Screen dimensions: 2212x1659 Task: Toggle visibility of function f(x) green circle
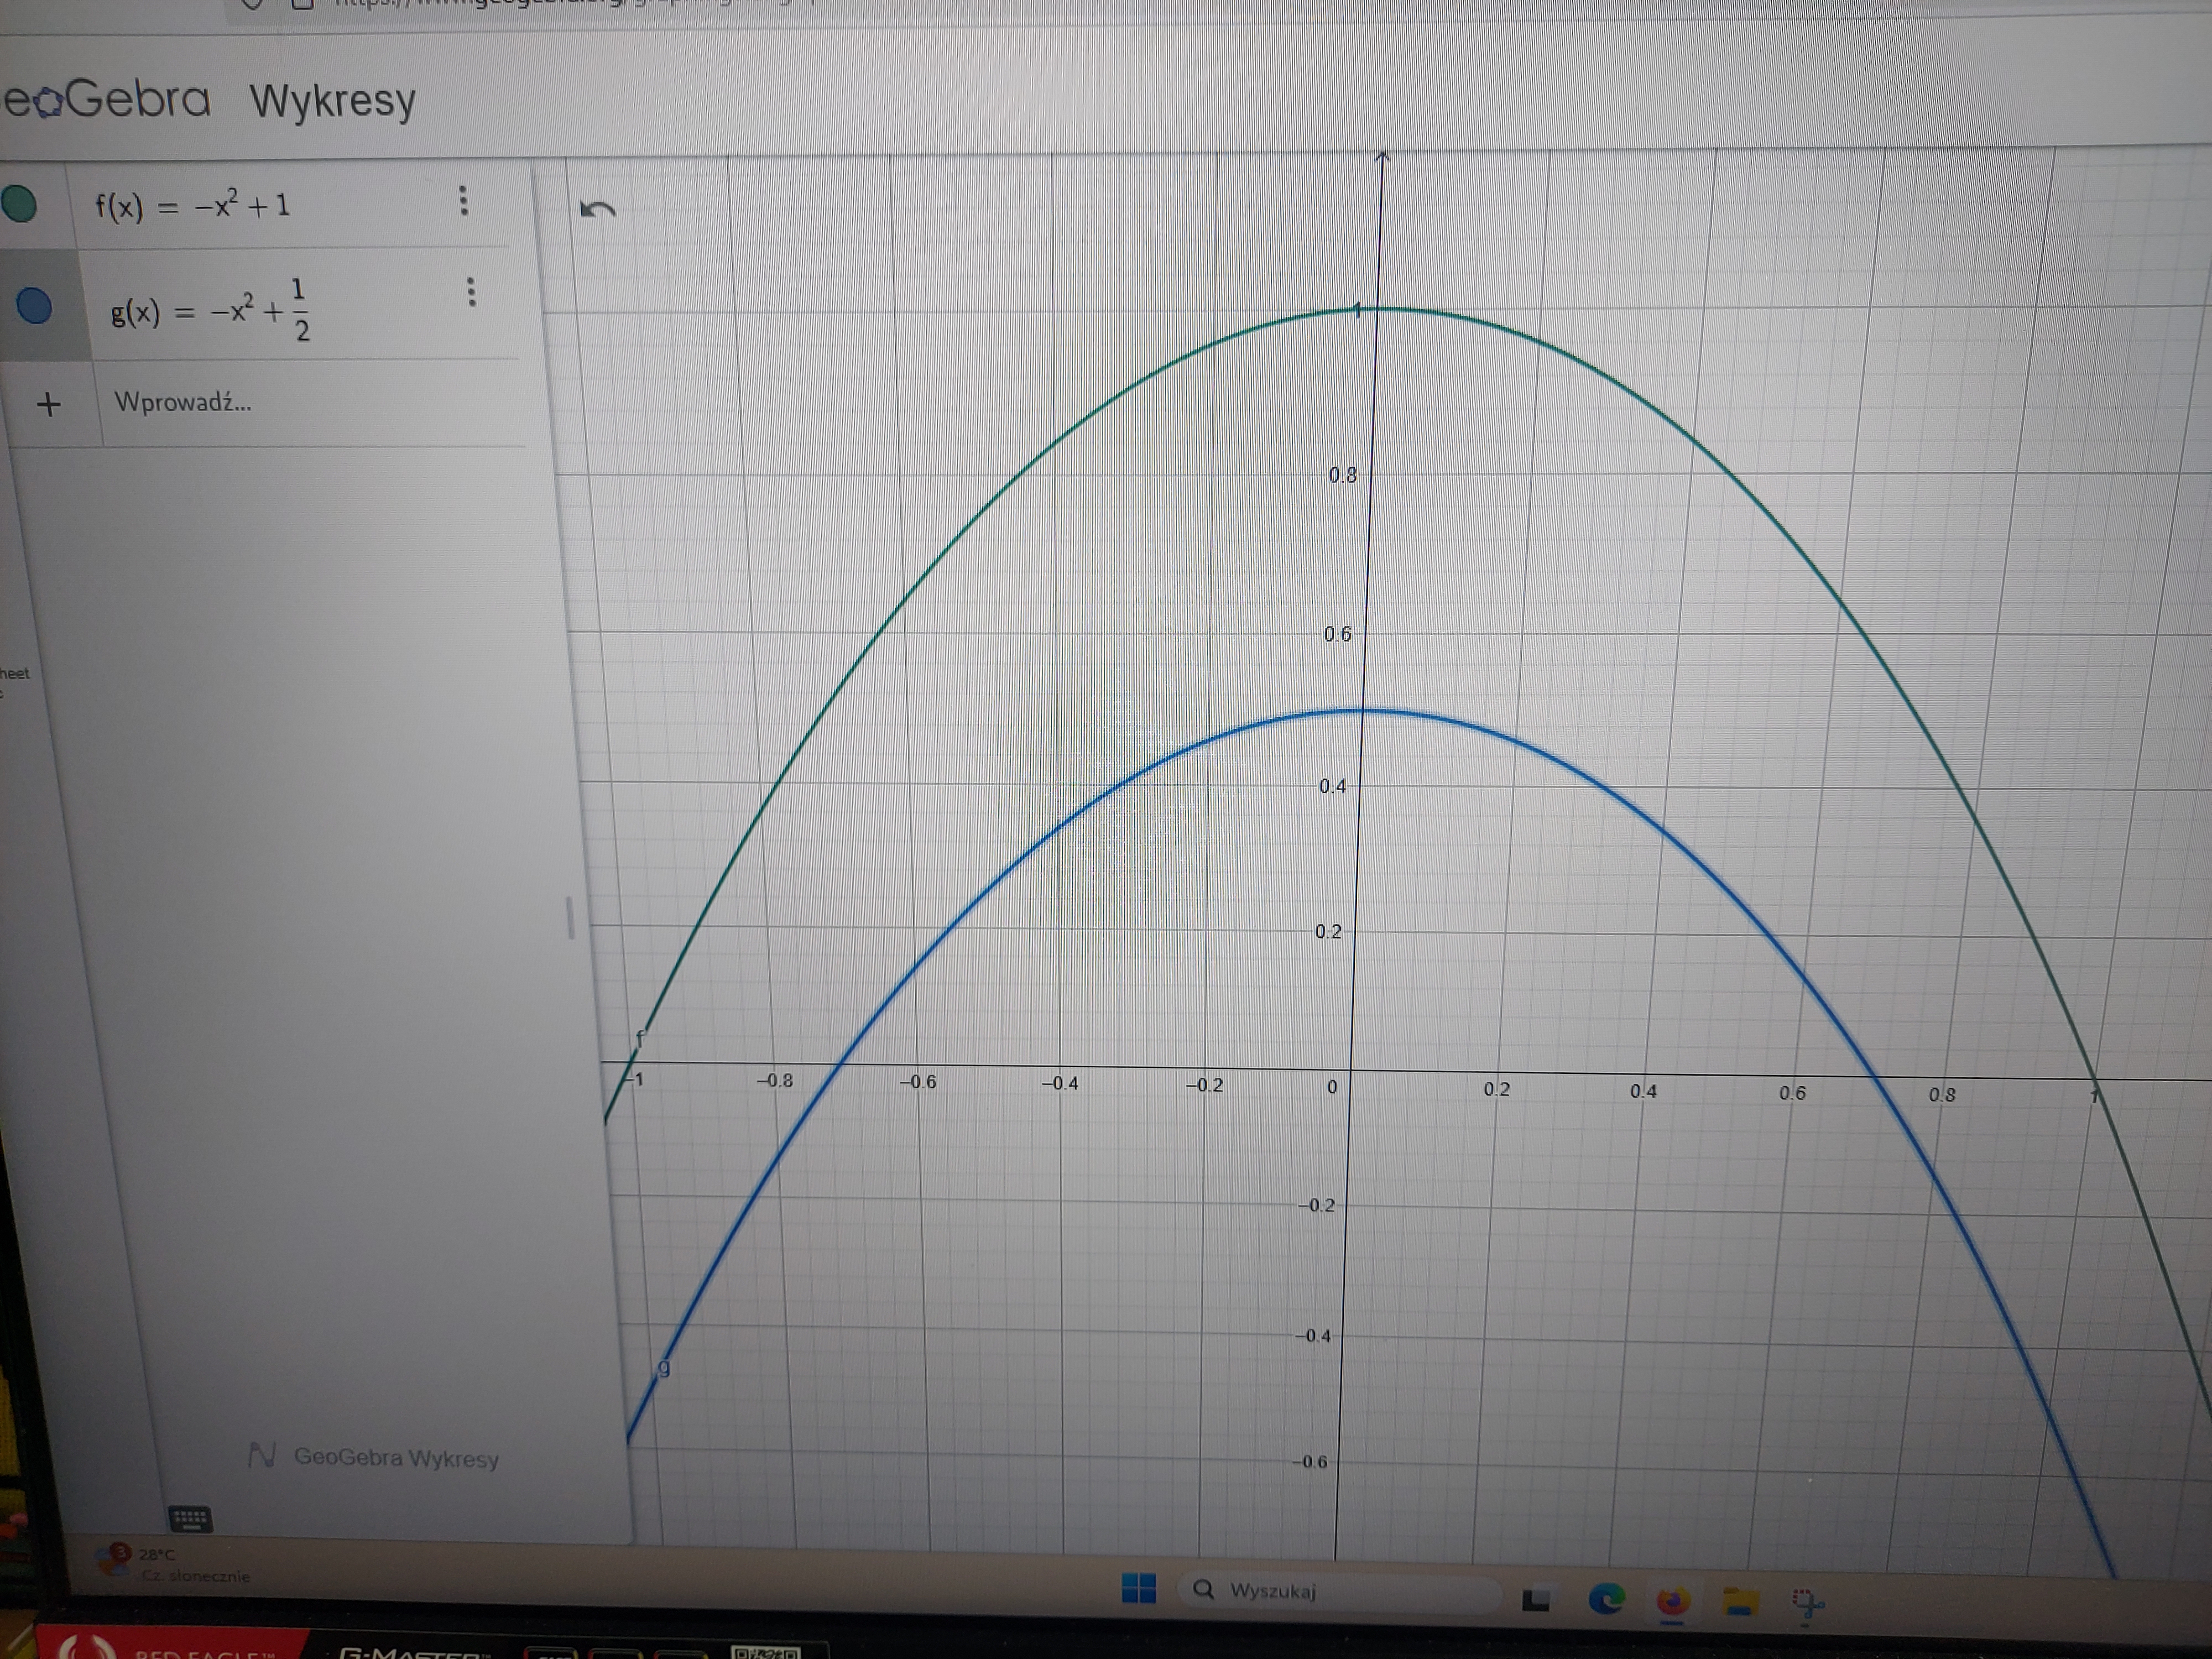click(19, 203)
